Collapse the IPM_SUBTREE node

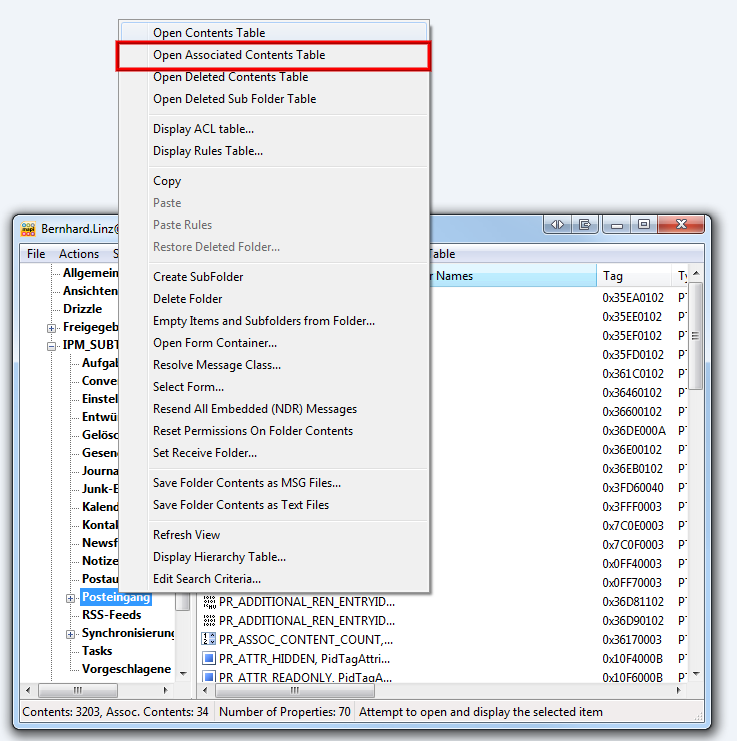tap(51, 346)
